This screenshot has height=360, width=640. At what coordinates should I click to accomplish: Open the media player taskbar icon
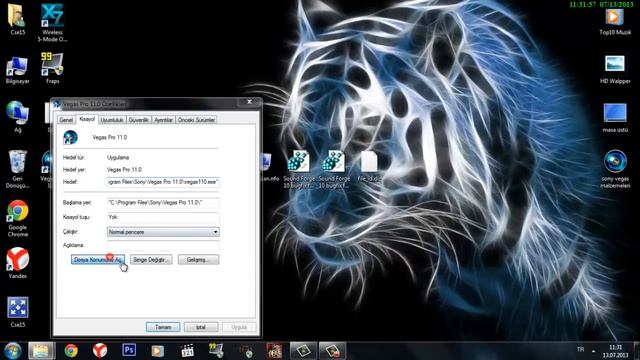pyautogui.click(x=158, y=351)
